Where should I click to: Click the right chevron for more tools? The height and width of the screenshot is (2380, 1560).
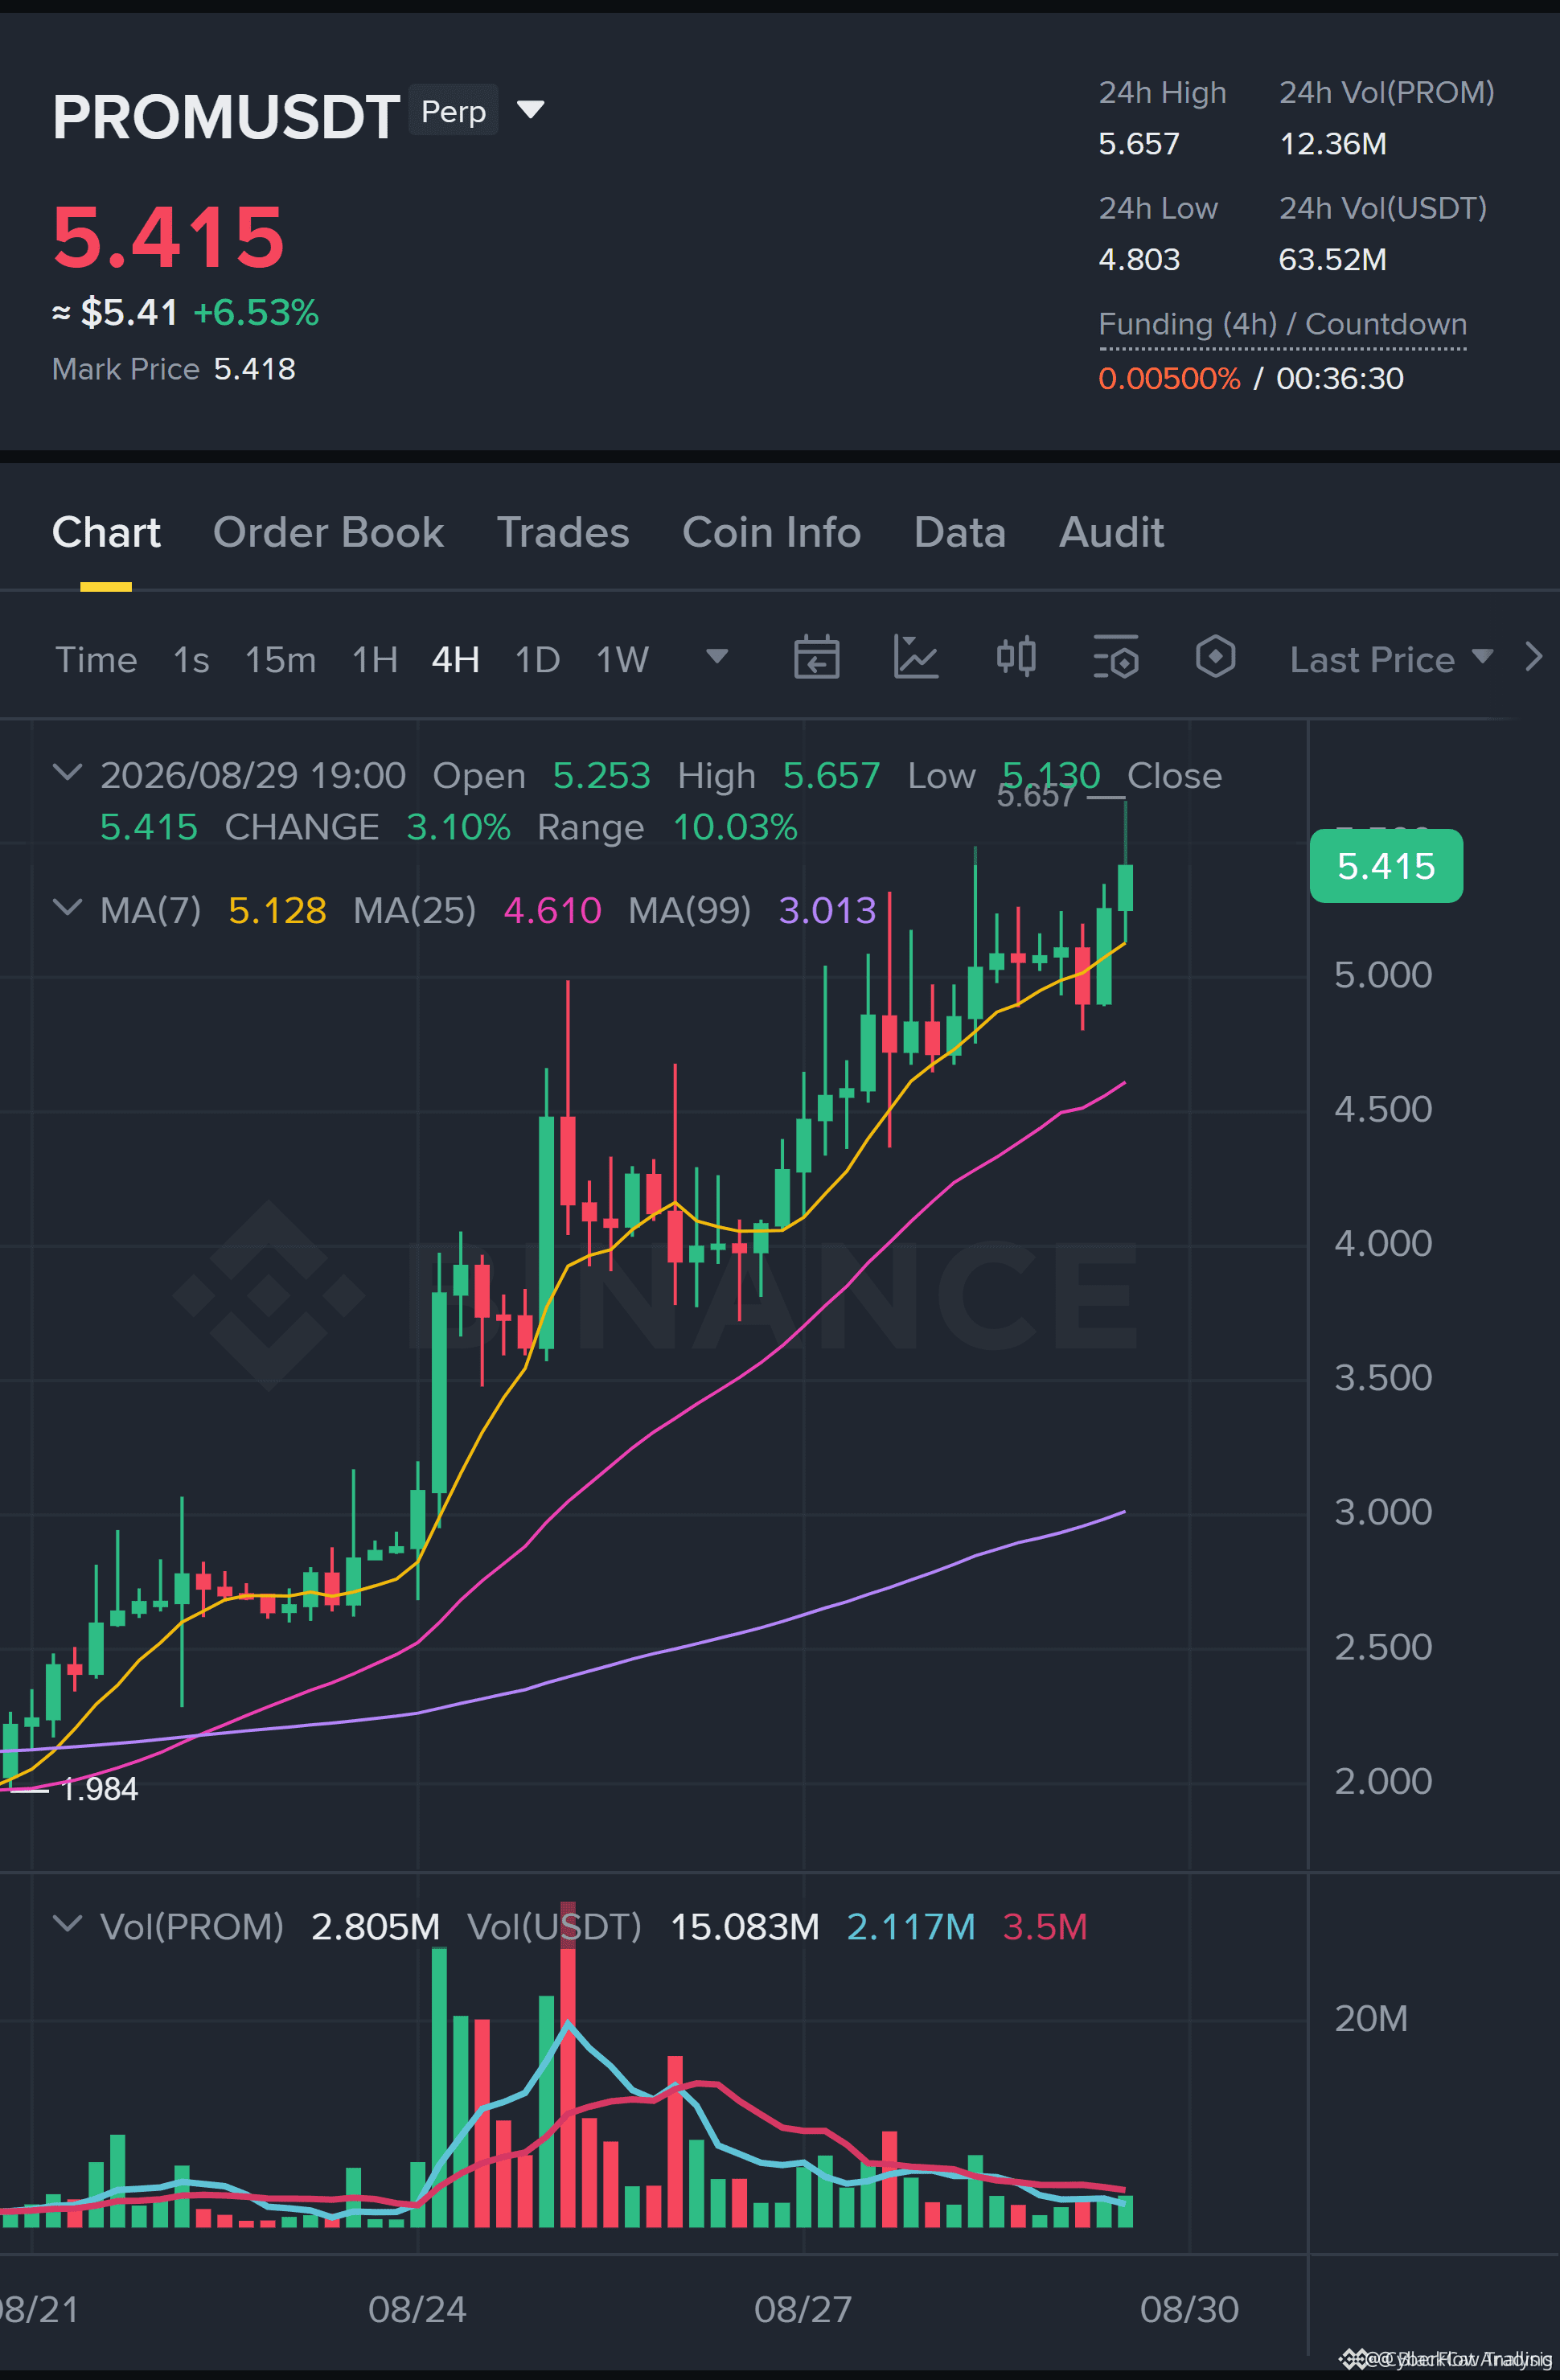(1534, 657)
